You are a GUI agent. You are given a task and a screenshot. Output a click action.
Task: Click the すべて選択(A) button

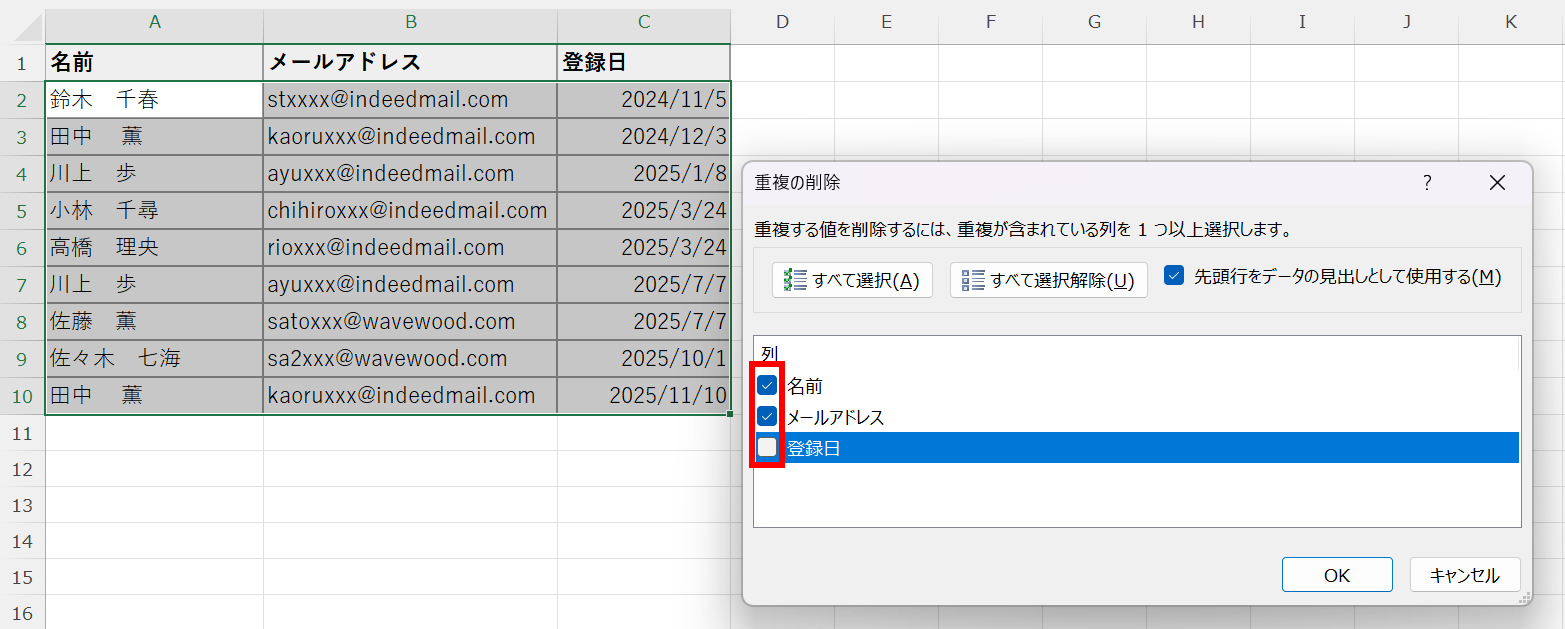pyautogui.click(x=852, y=280)
